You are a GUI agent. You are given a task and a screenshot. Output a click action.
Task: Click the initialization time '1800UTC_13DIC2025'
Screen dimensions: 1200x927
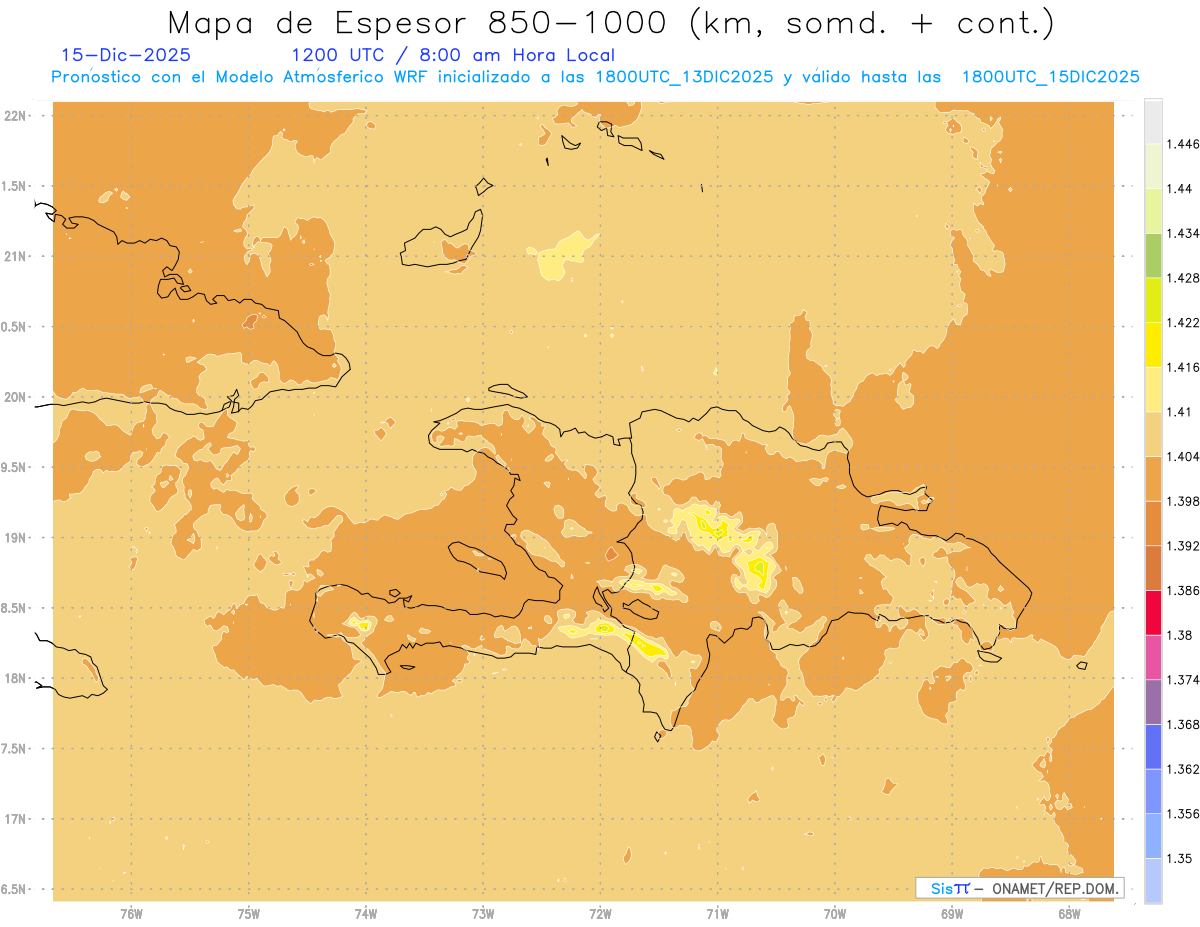click(x=684, y=77)
